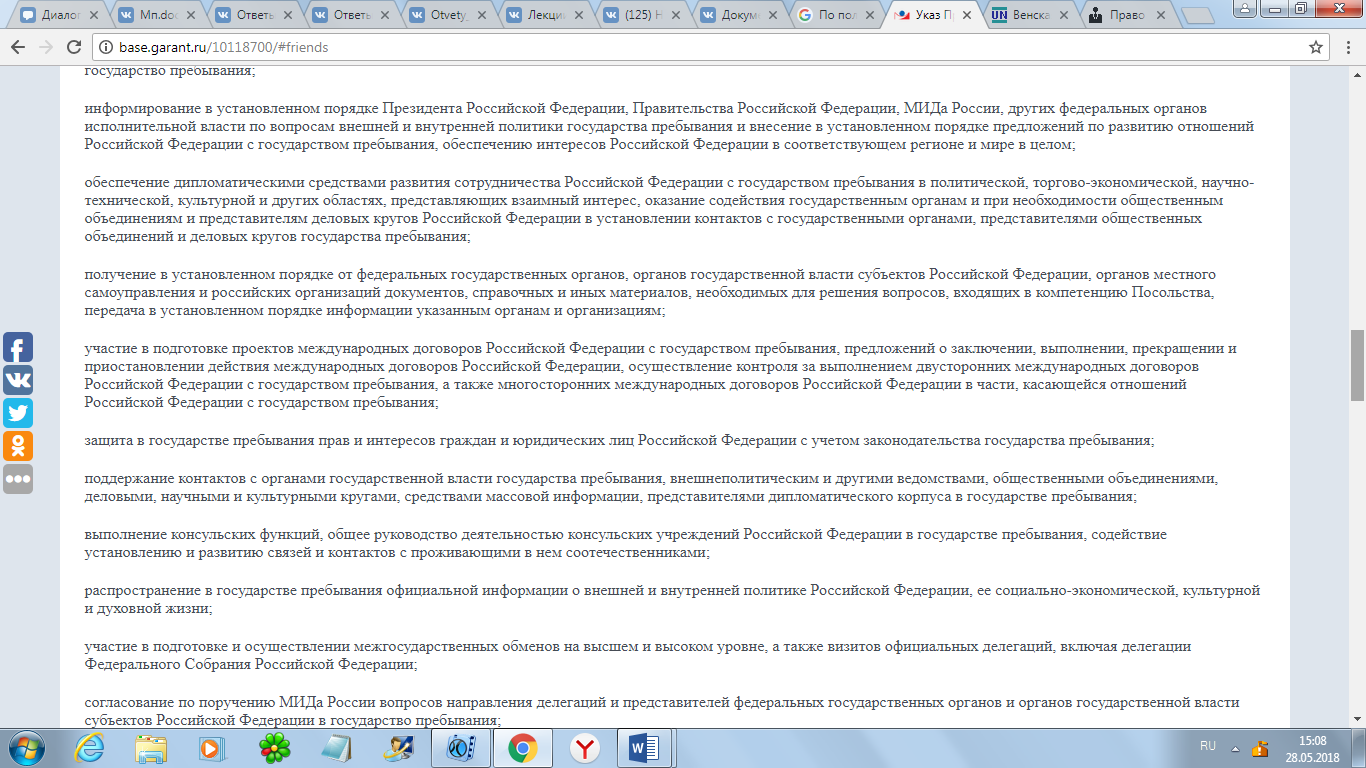The height and width of the screenshot is (768, 1366).
Task: Open more sharing options (three dots)
Action: click(x=18, y=479)
